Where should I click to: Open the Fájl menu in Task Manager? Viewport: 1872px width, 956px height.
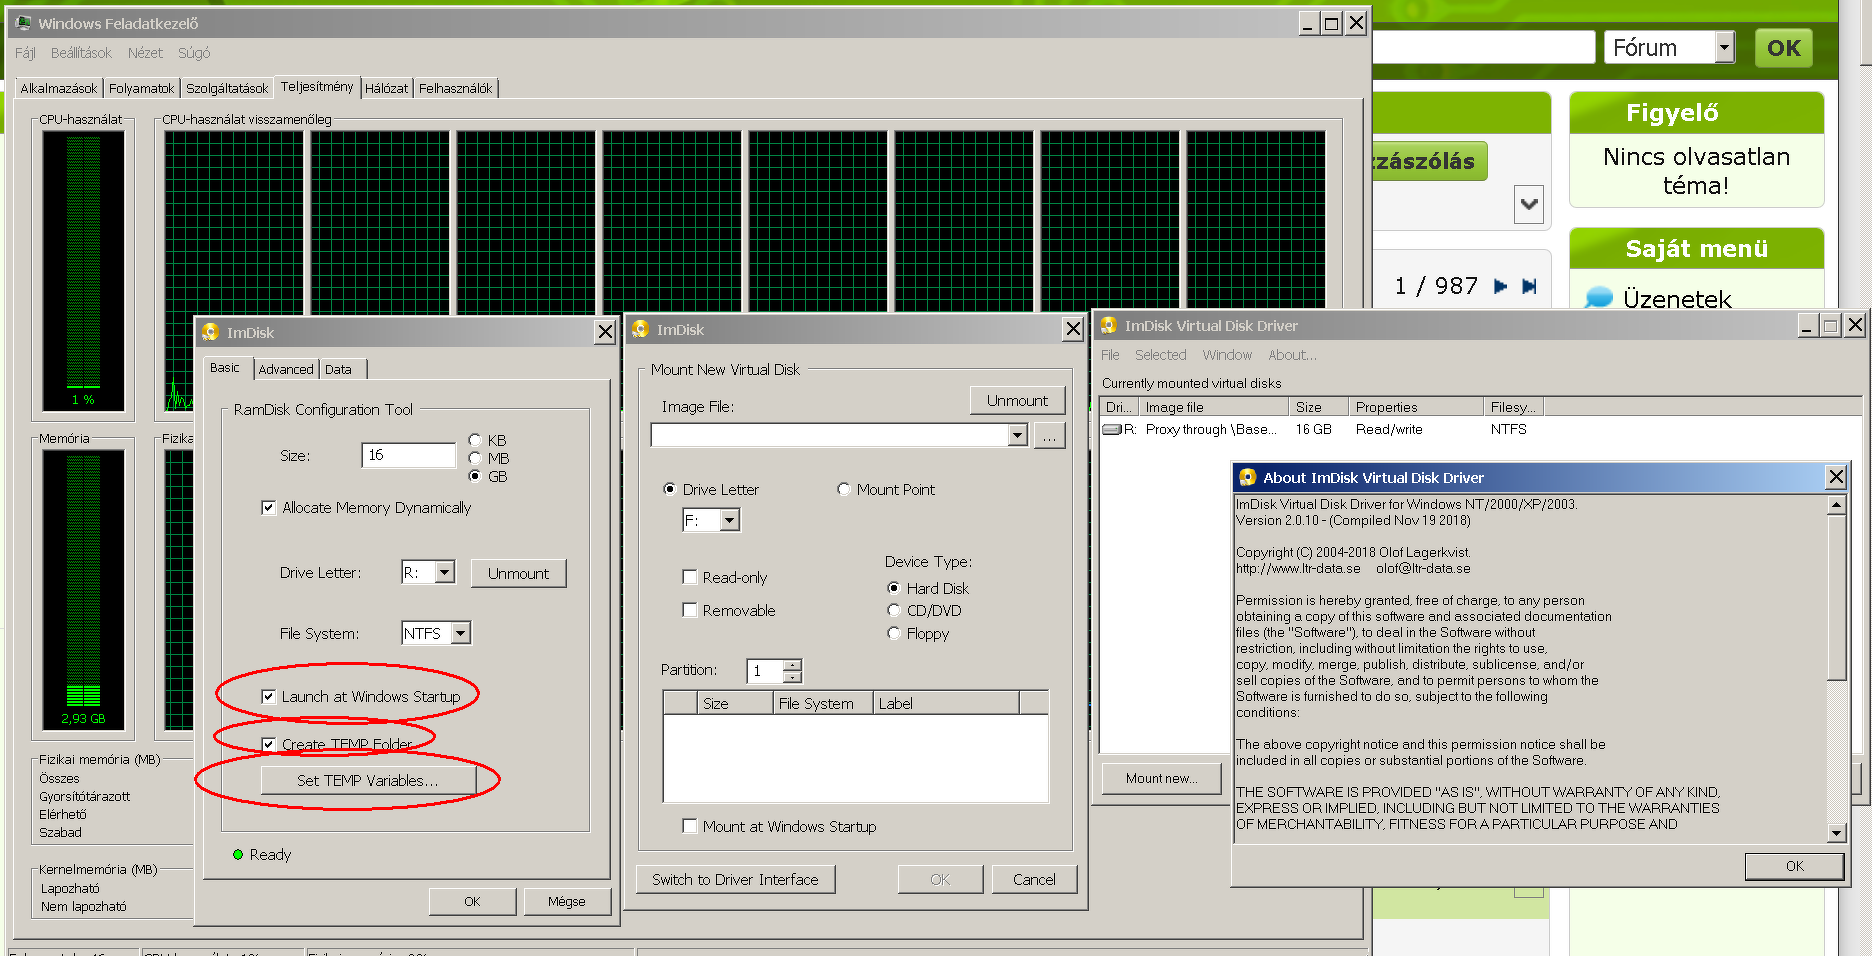coord(25,53)
